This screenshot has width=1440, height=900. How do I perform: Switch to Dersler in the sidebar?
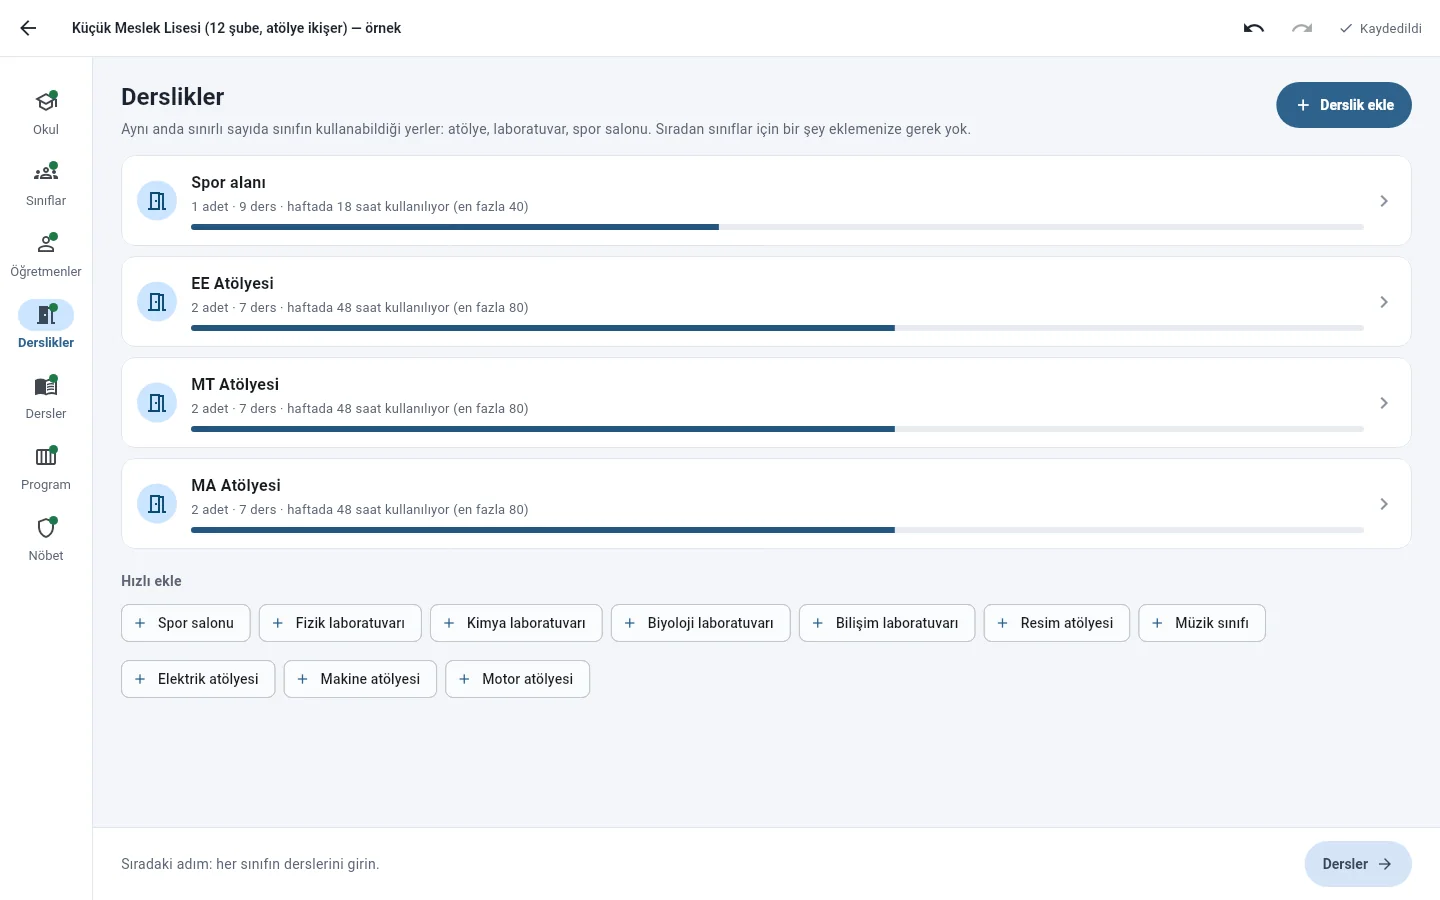click(46, 398)
